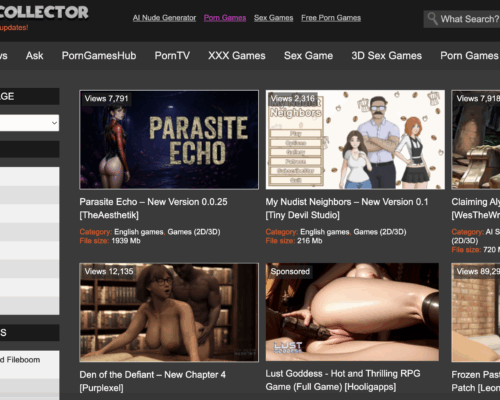
Task: Click 'Games (2D/3D)' category under Parasite Echo
Action: [x=194, y=232]
